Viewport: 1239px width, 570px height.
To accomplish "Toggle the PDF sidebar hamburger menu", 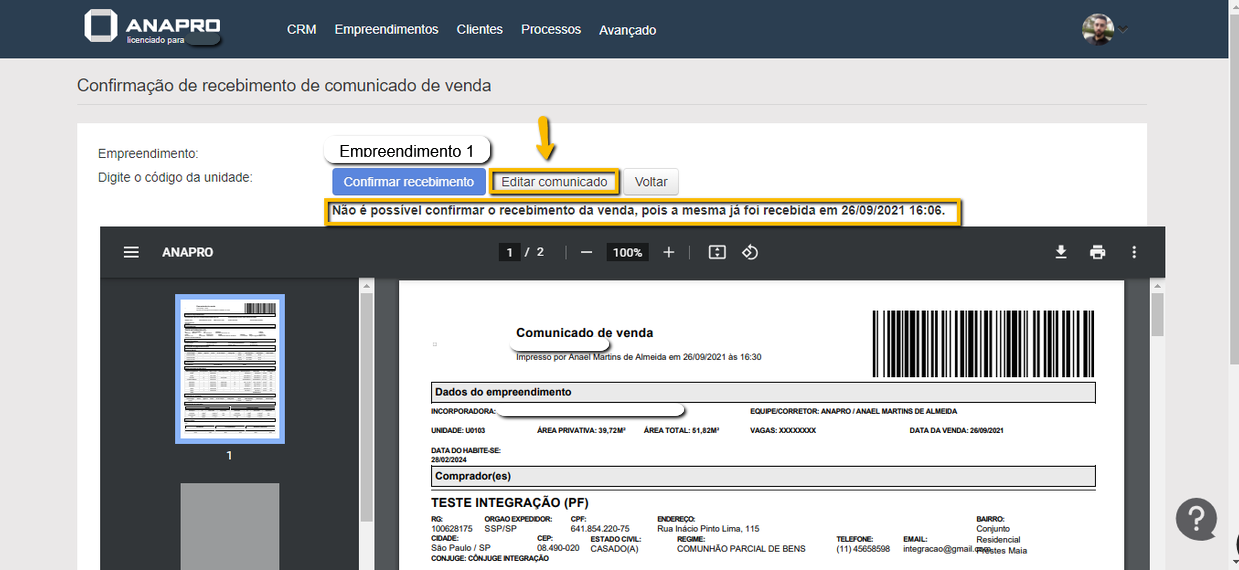I will (131, 252).
